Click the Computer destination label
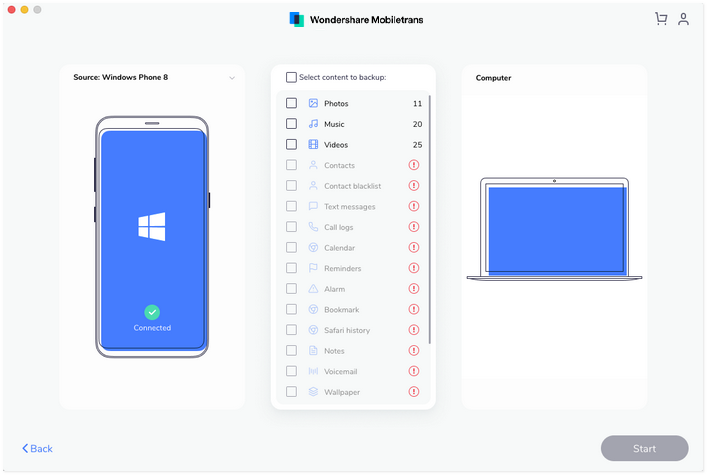707x475 pixels. (493, 78)
